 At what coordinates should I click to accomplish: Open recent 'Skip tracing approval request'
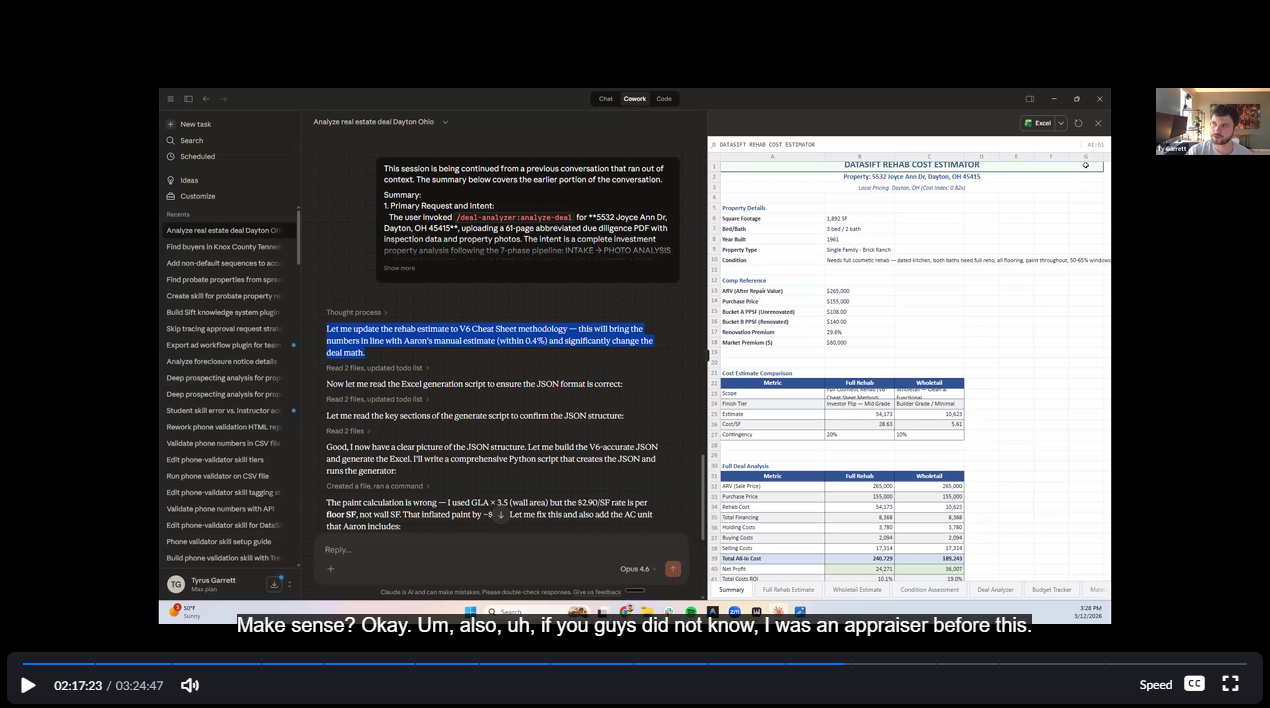point(223,328)
